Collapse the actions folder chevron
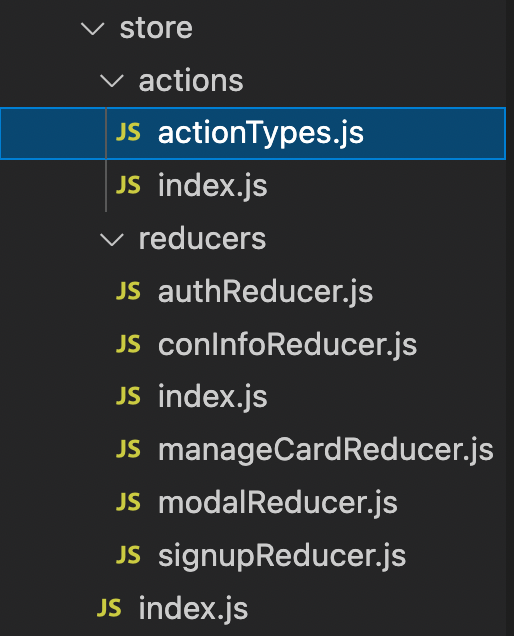514x636 pixels. [x=112, y=81]
